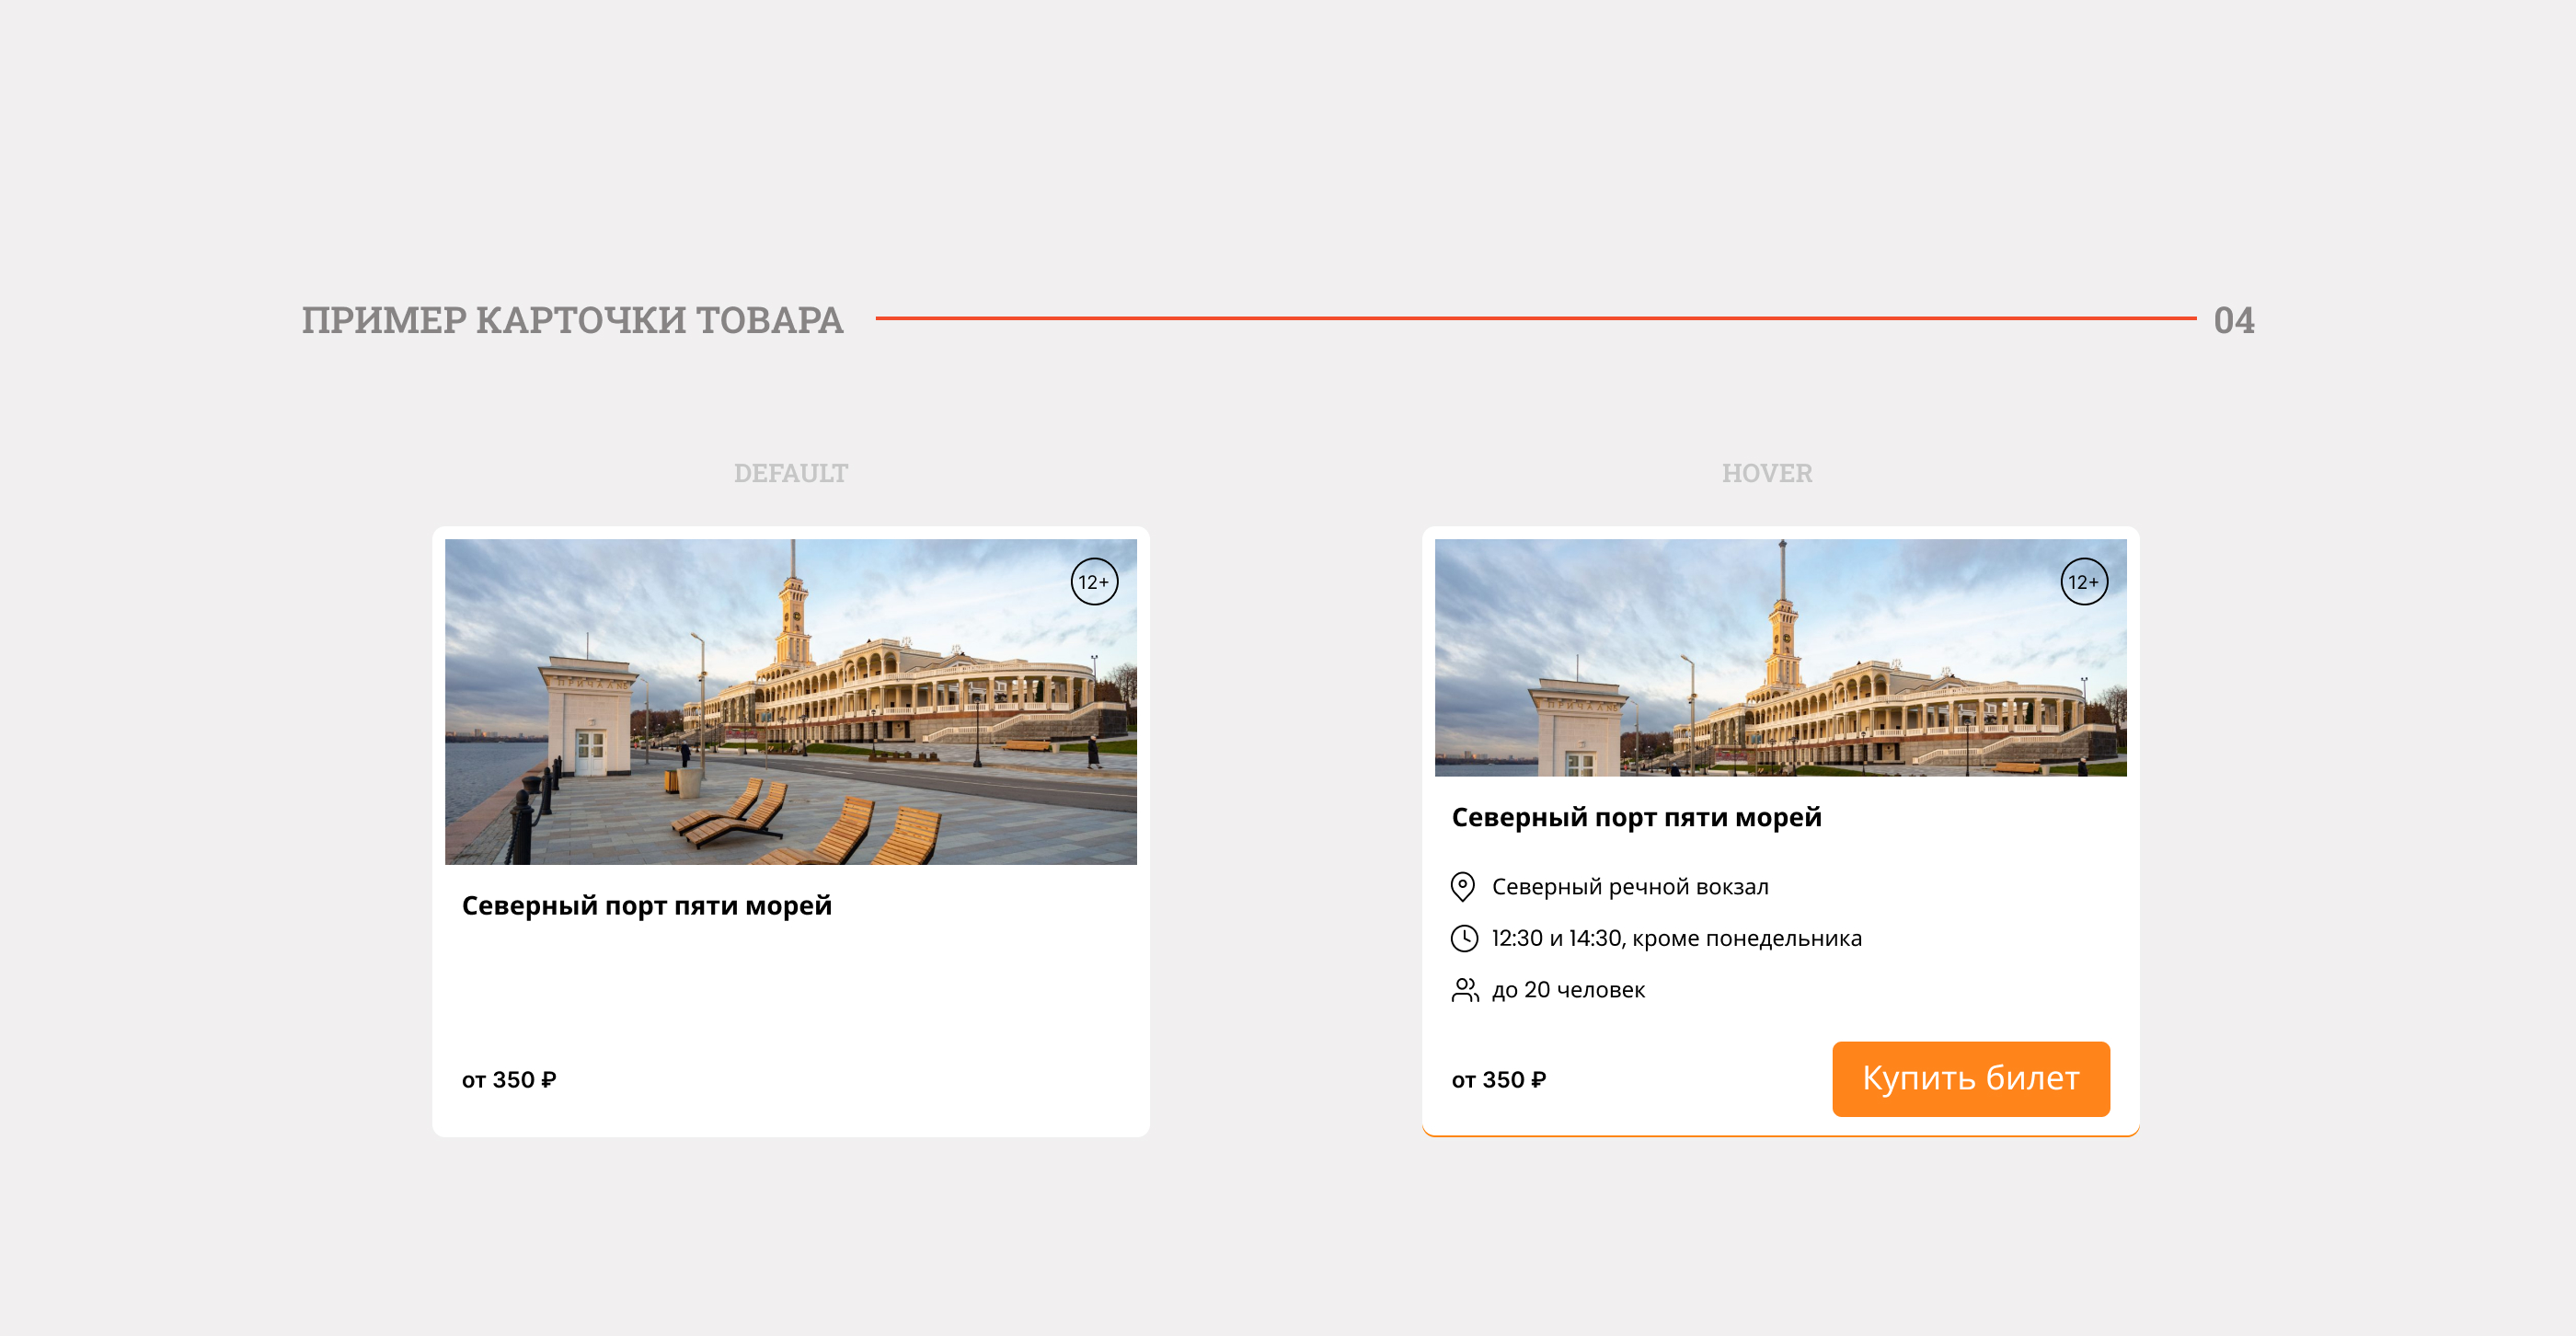Screen dimensions: 2576x1336
Task: Click the clock schedule icon
Action: pyautogui.click(x=1463, y=938)
